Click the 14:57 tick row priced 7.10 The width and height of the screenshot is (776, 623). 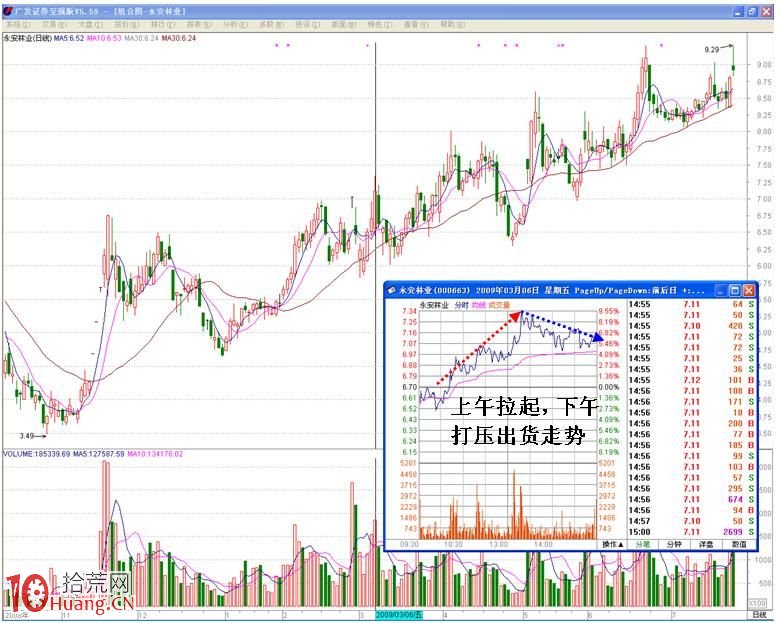click(x=691, y=521)
